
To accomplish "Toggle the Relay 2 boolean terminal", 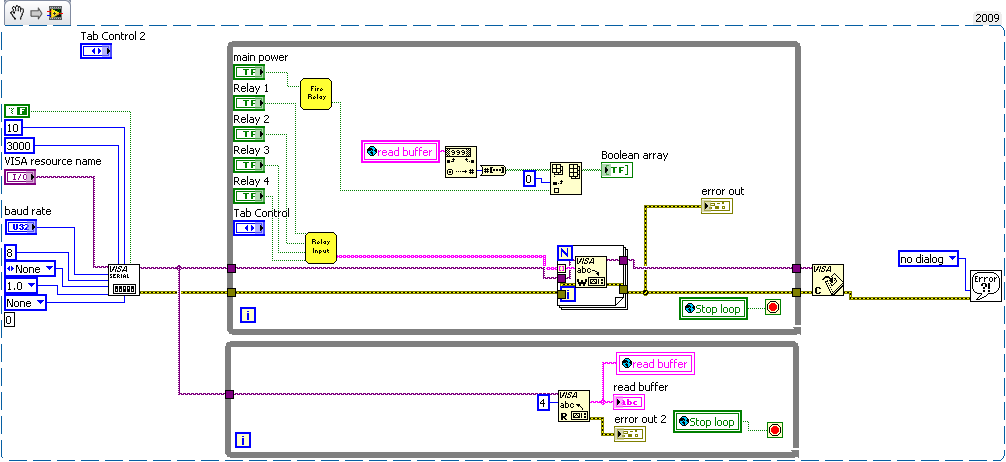I will pyautogui.click(x=249, y=133).
